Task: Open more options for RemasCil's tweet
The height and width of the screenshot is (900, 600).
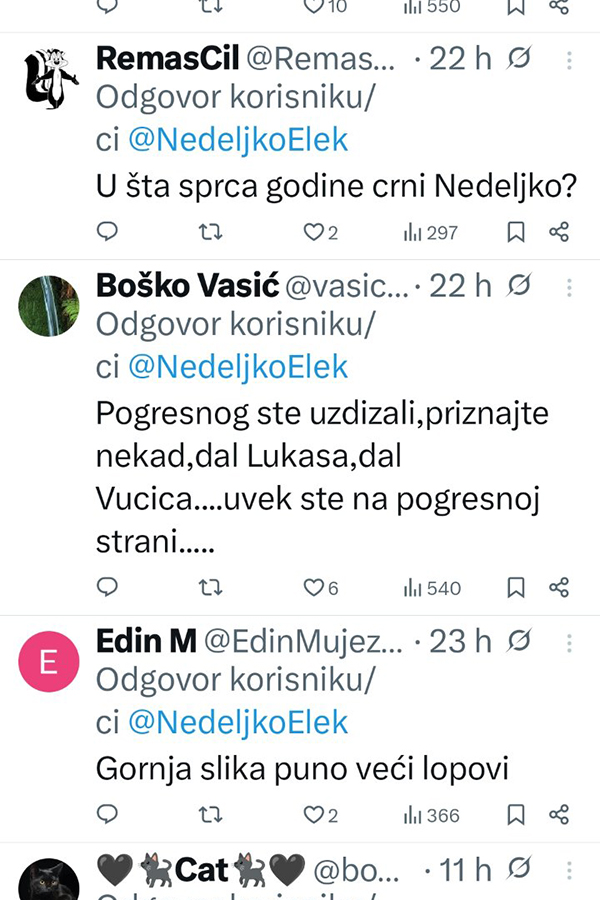Action: click(x=569, y=60)
